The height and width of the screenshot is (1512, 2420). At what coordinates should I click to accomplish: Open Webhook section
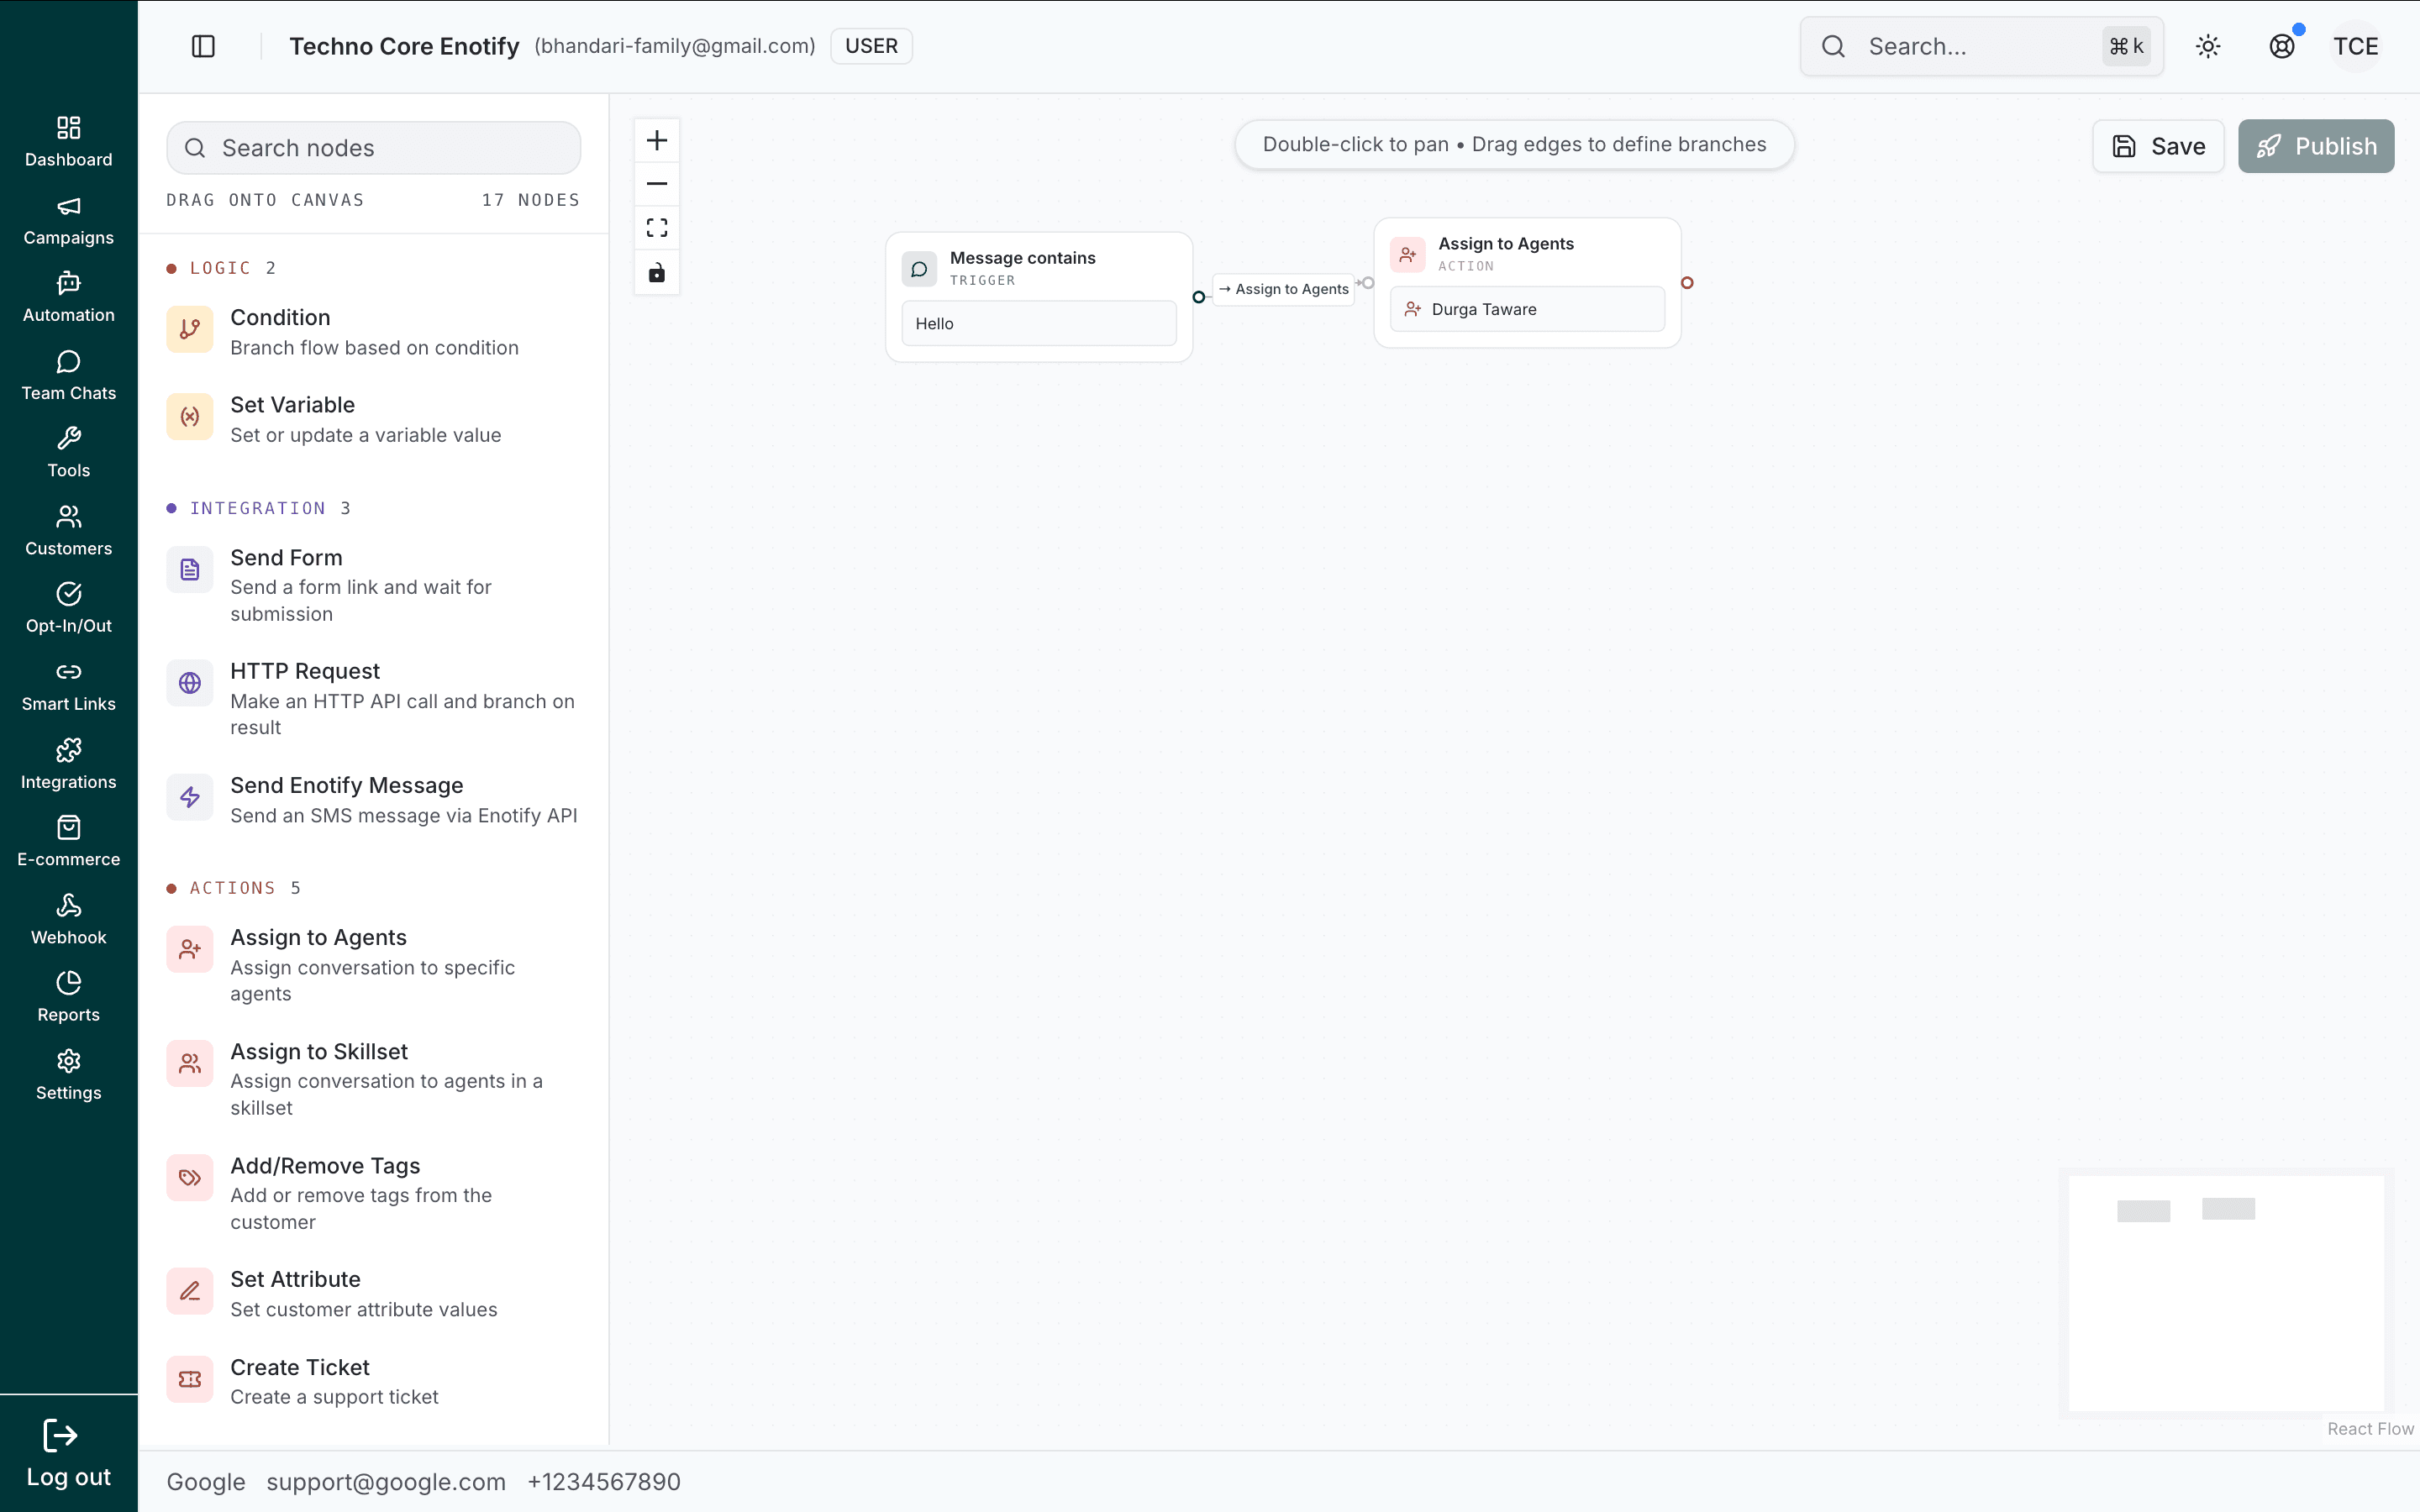tap(68, 920)
